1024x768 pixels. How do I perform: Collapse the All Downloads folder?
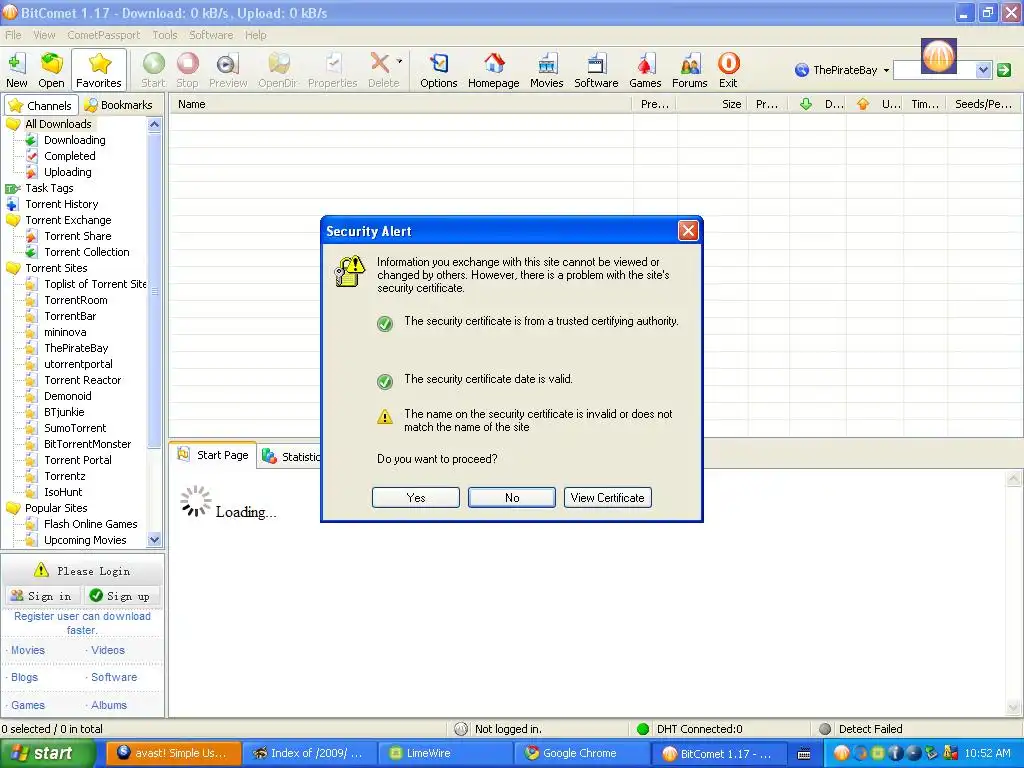(x=13, y=124)
